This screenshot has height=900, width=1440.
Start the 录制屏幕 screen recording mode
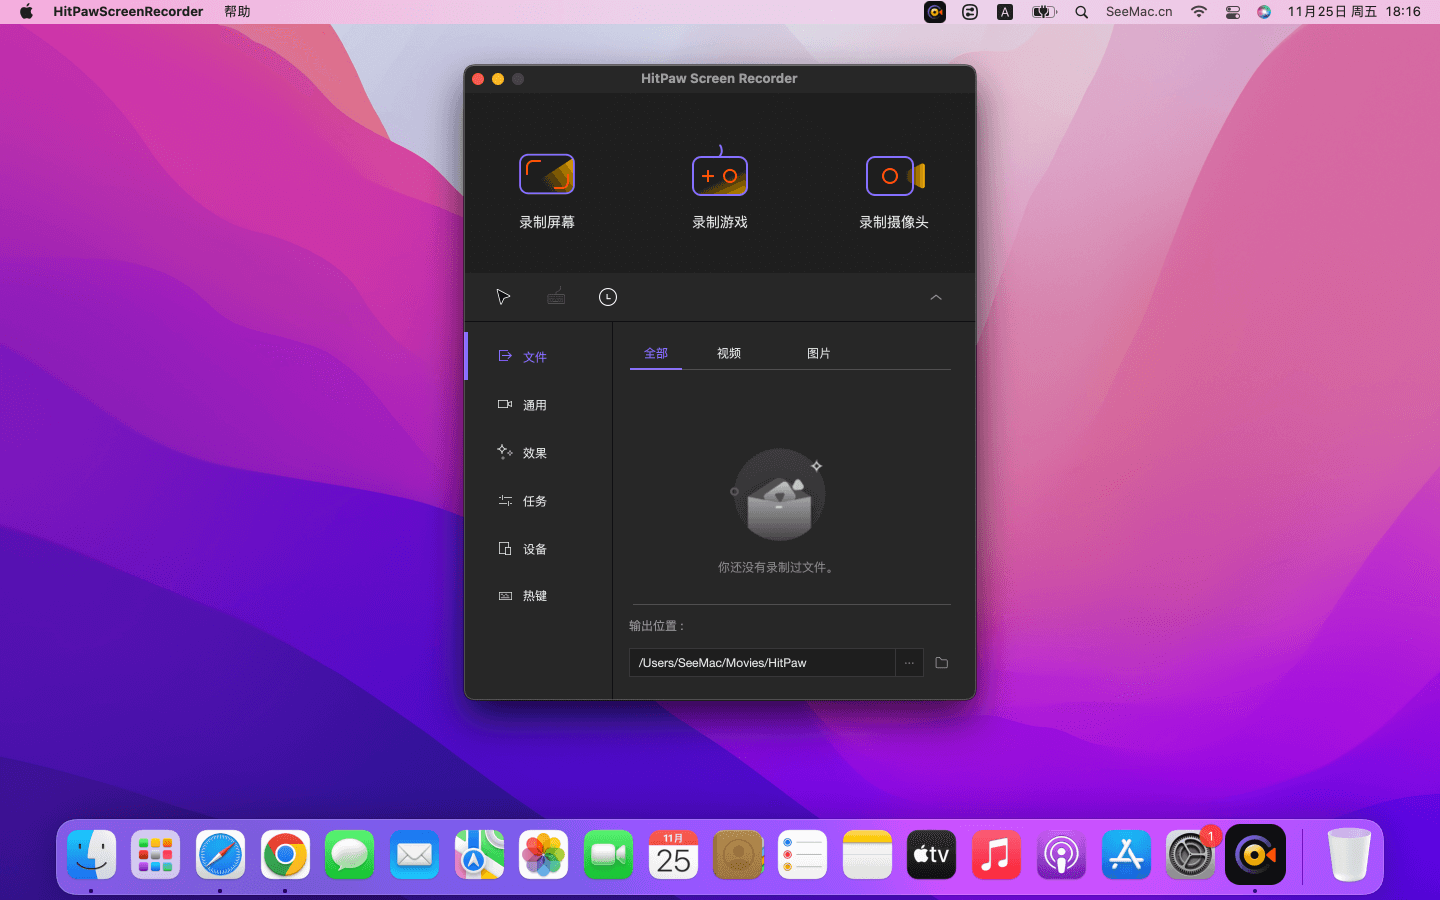546,192
